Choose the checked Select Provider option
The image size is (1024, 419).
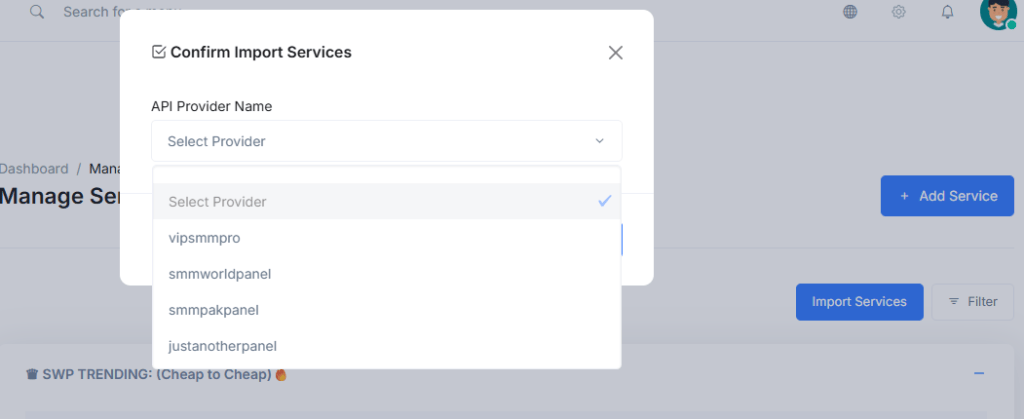(x=386, y=202)
